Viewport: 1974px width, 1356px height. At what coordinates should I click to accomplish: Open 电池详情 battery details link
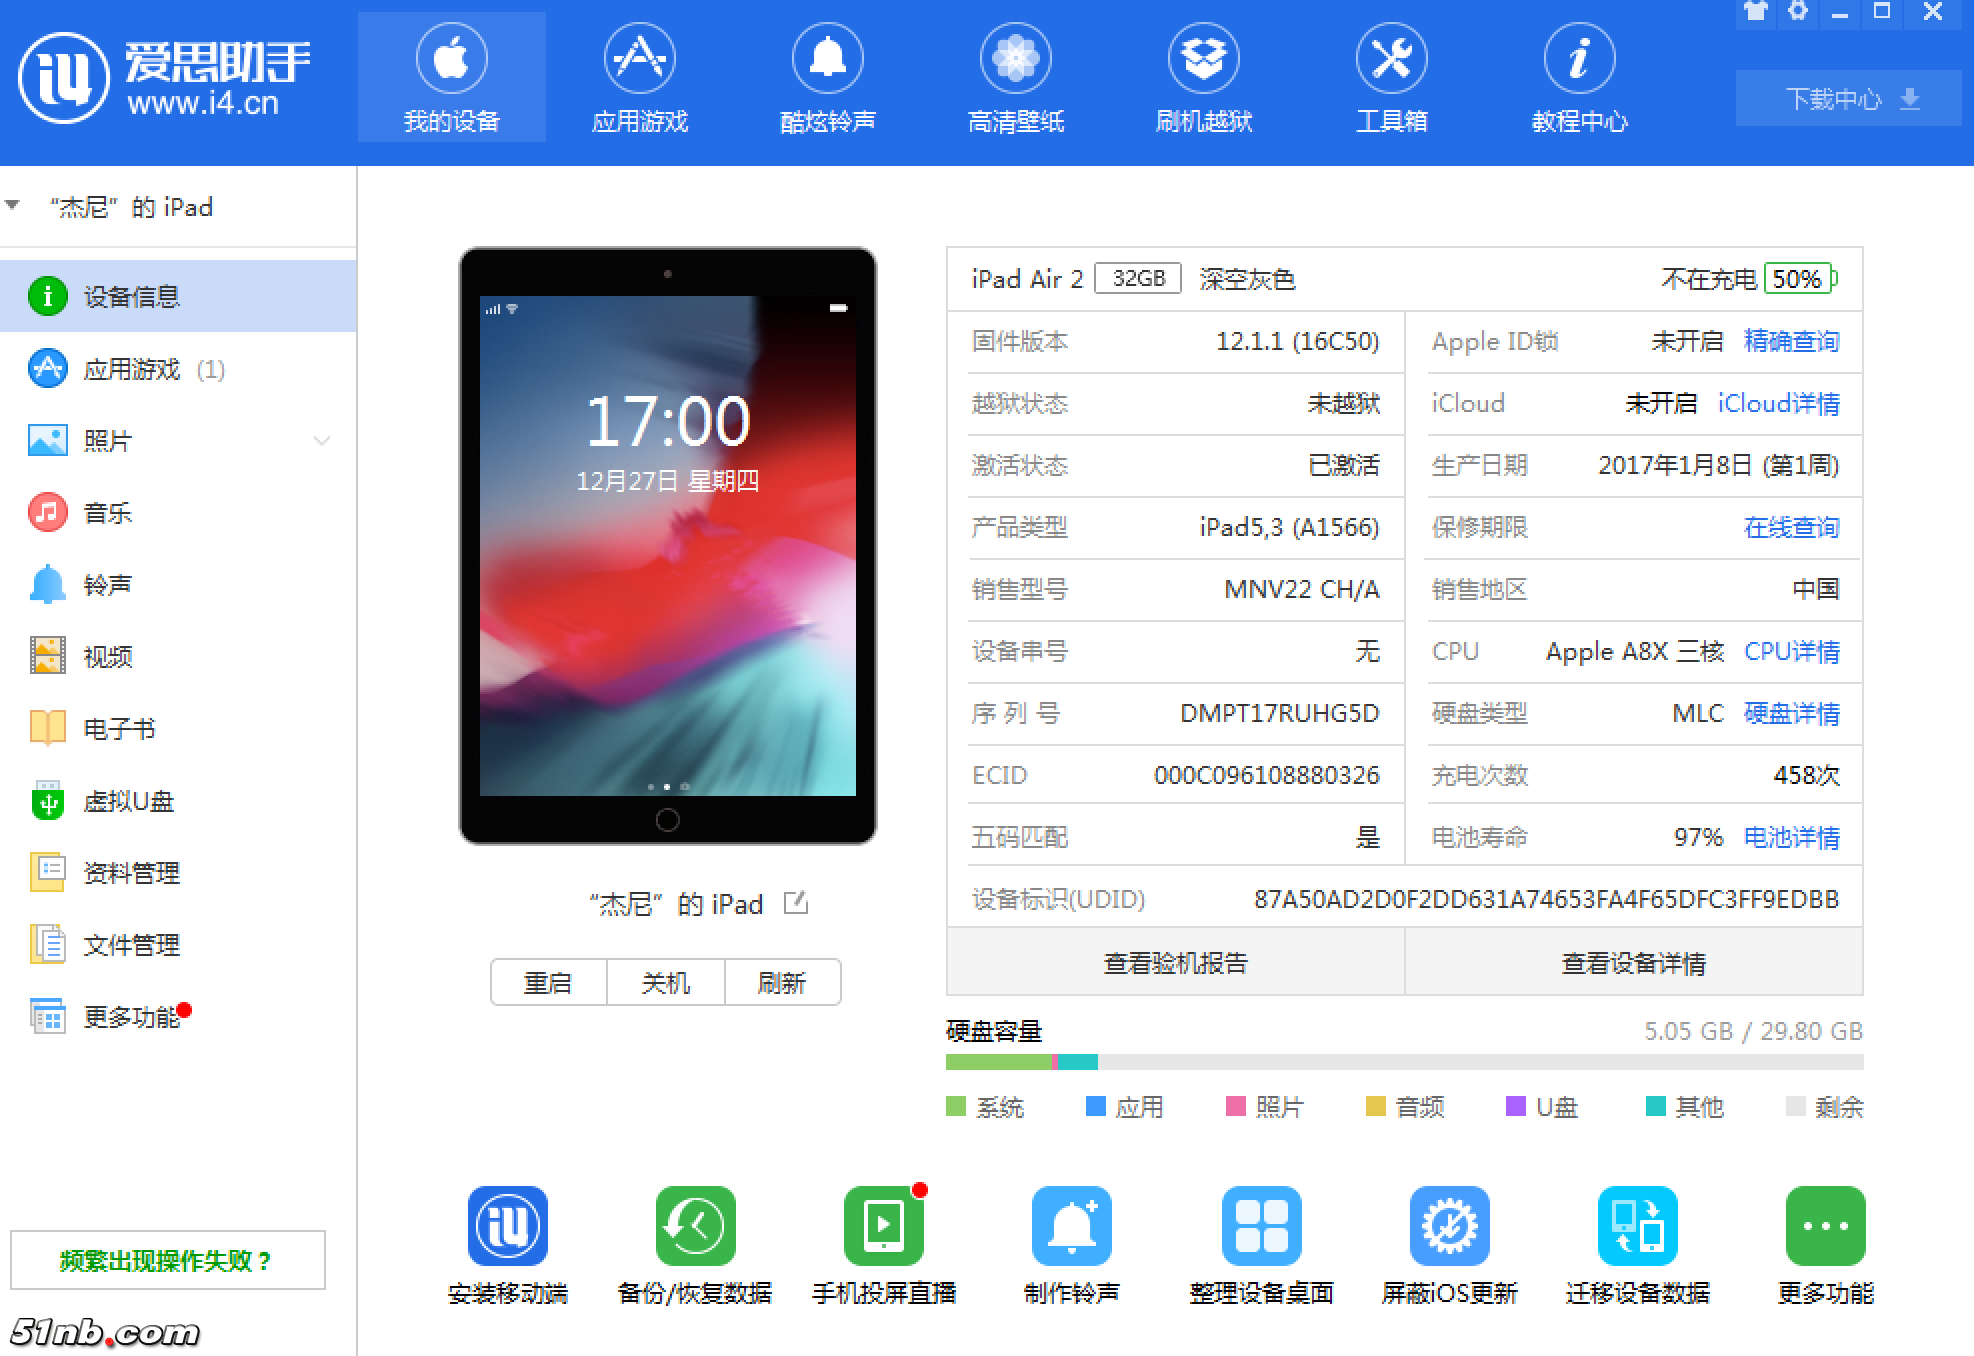pos(1791,838)
